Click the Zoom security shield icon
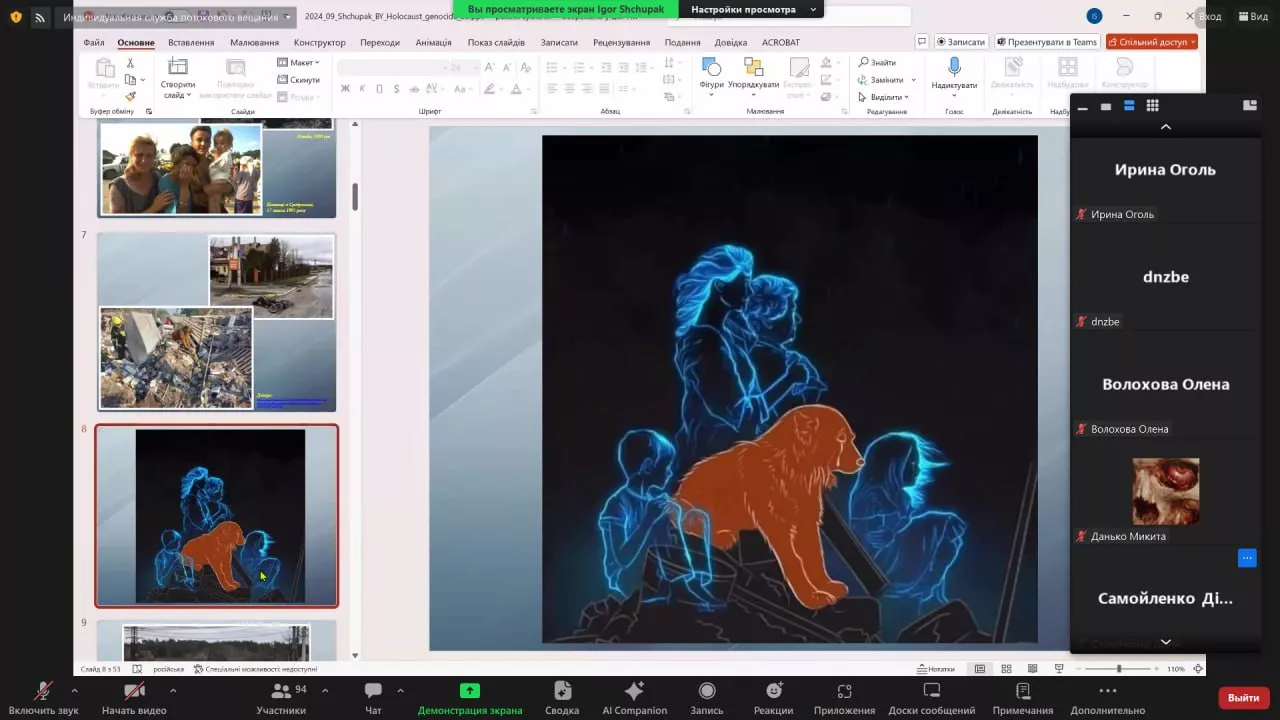 (x=16, y=17)
